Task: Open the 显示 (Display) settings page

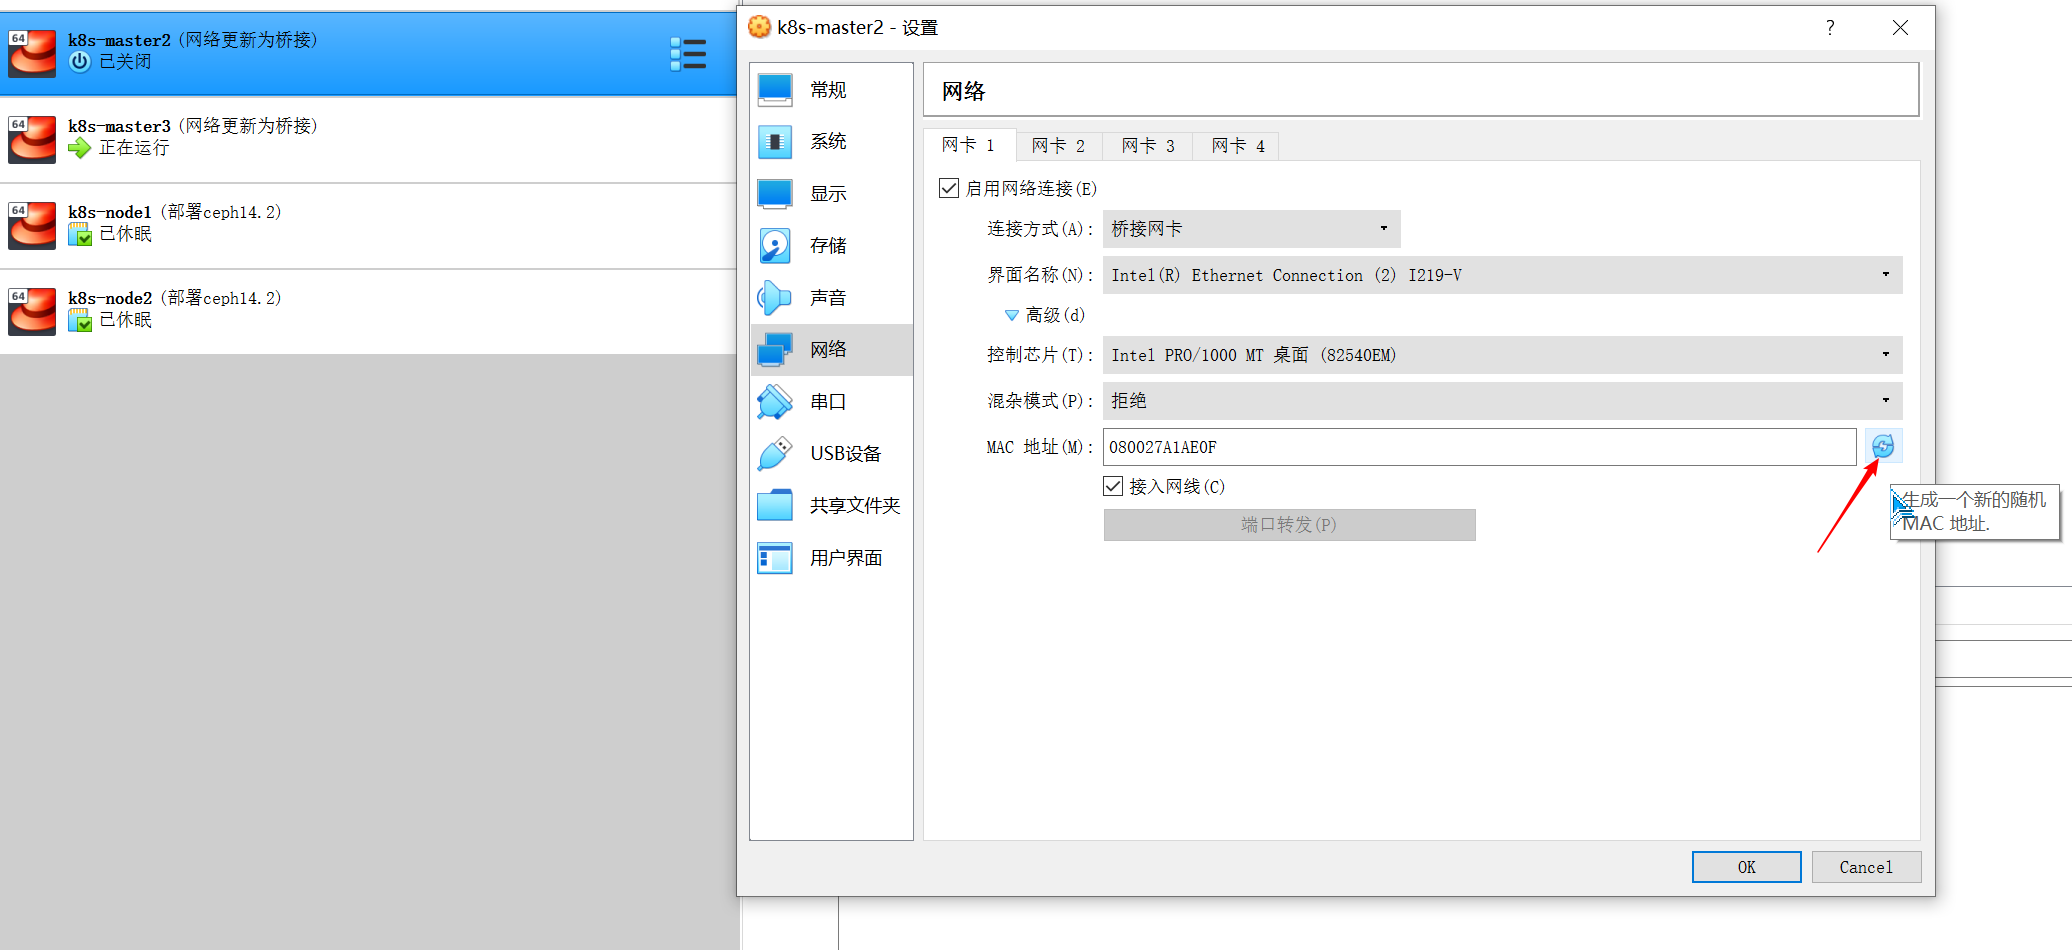Action: tap(827, 193)
